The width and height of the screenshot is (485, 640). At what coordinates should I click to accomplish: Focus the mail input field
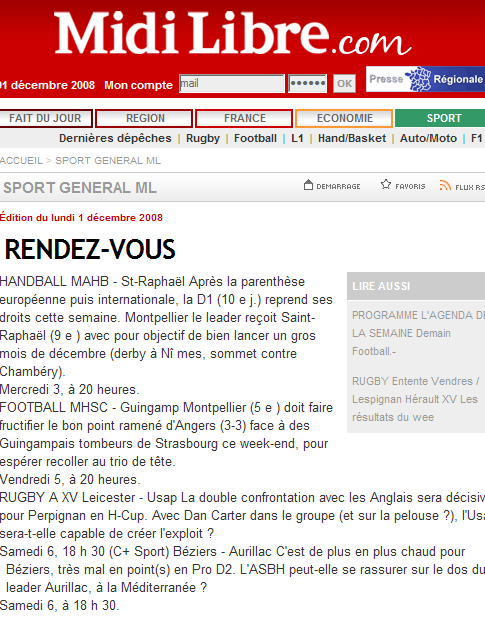[x=232, y=83]
